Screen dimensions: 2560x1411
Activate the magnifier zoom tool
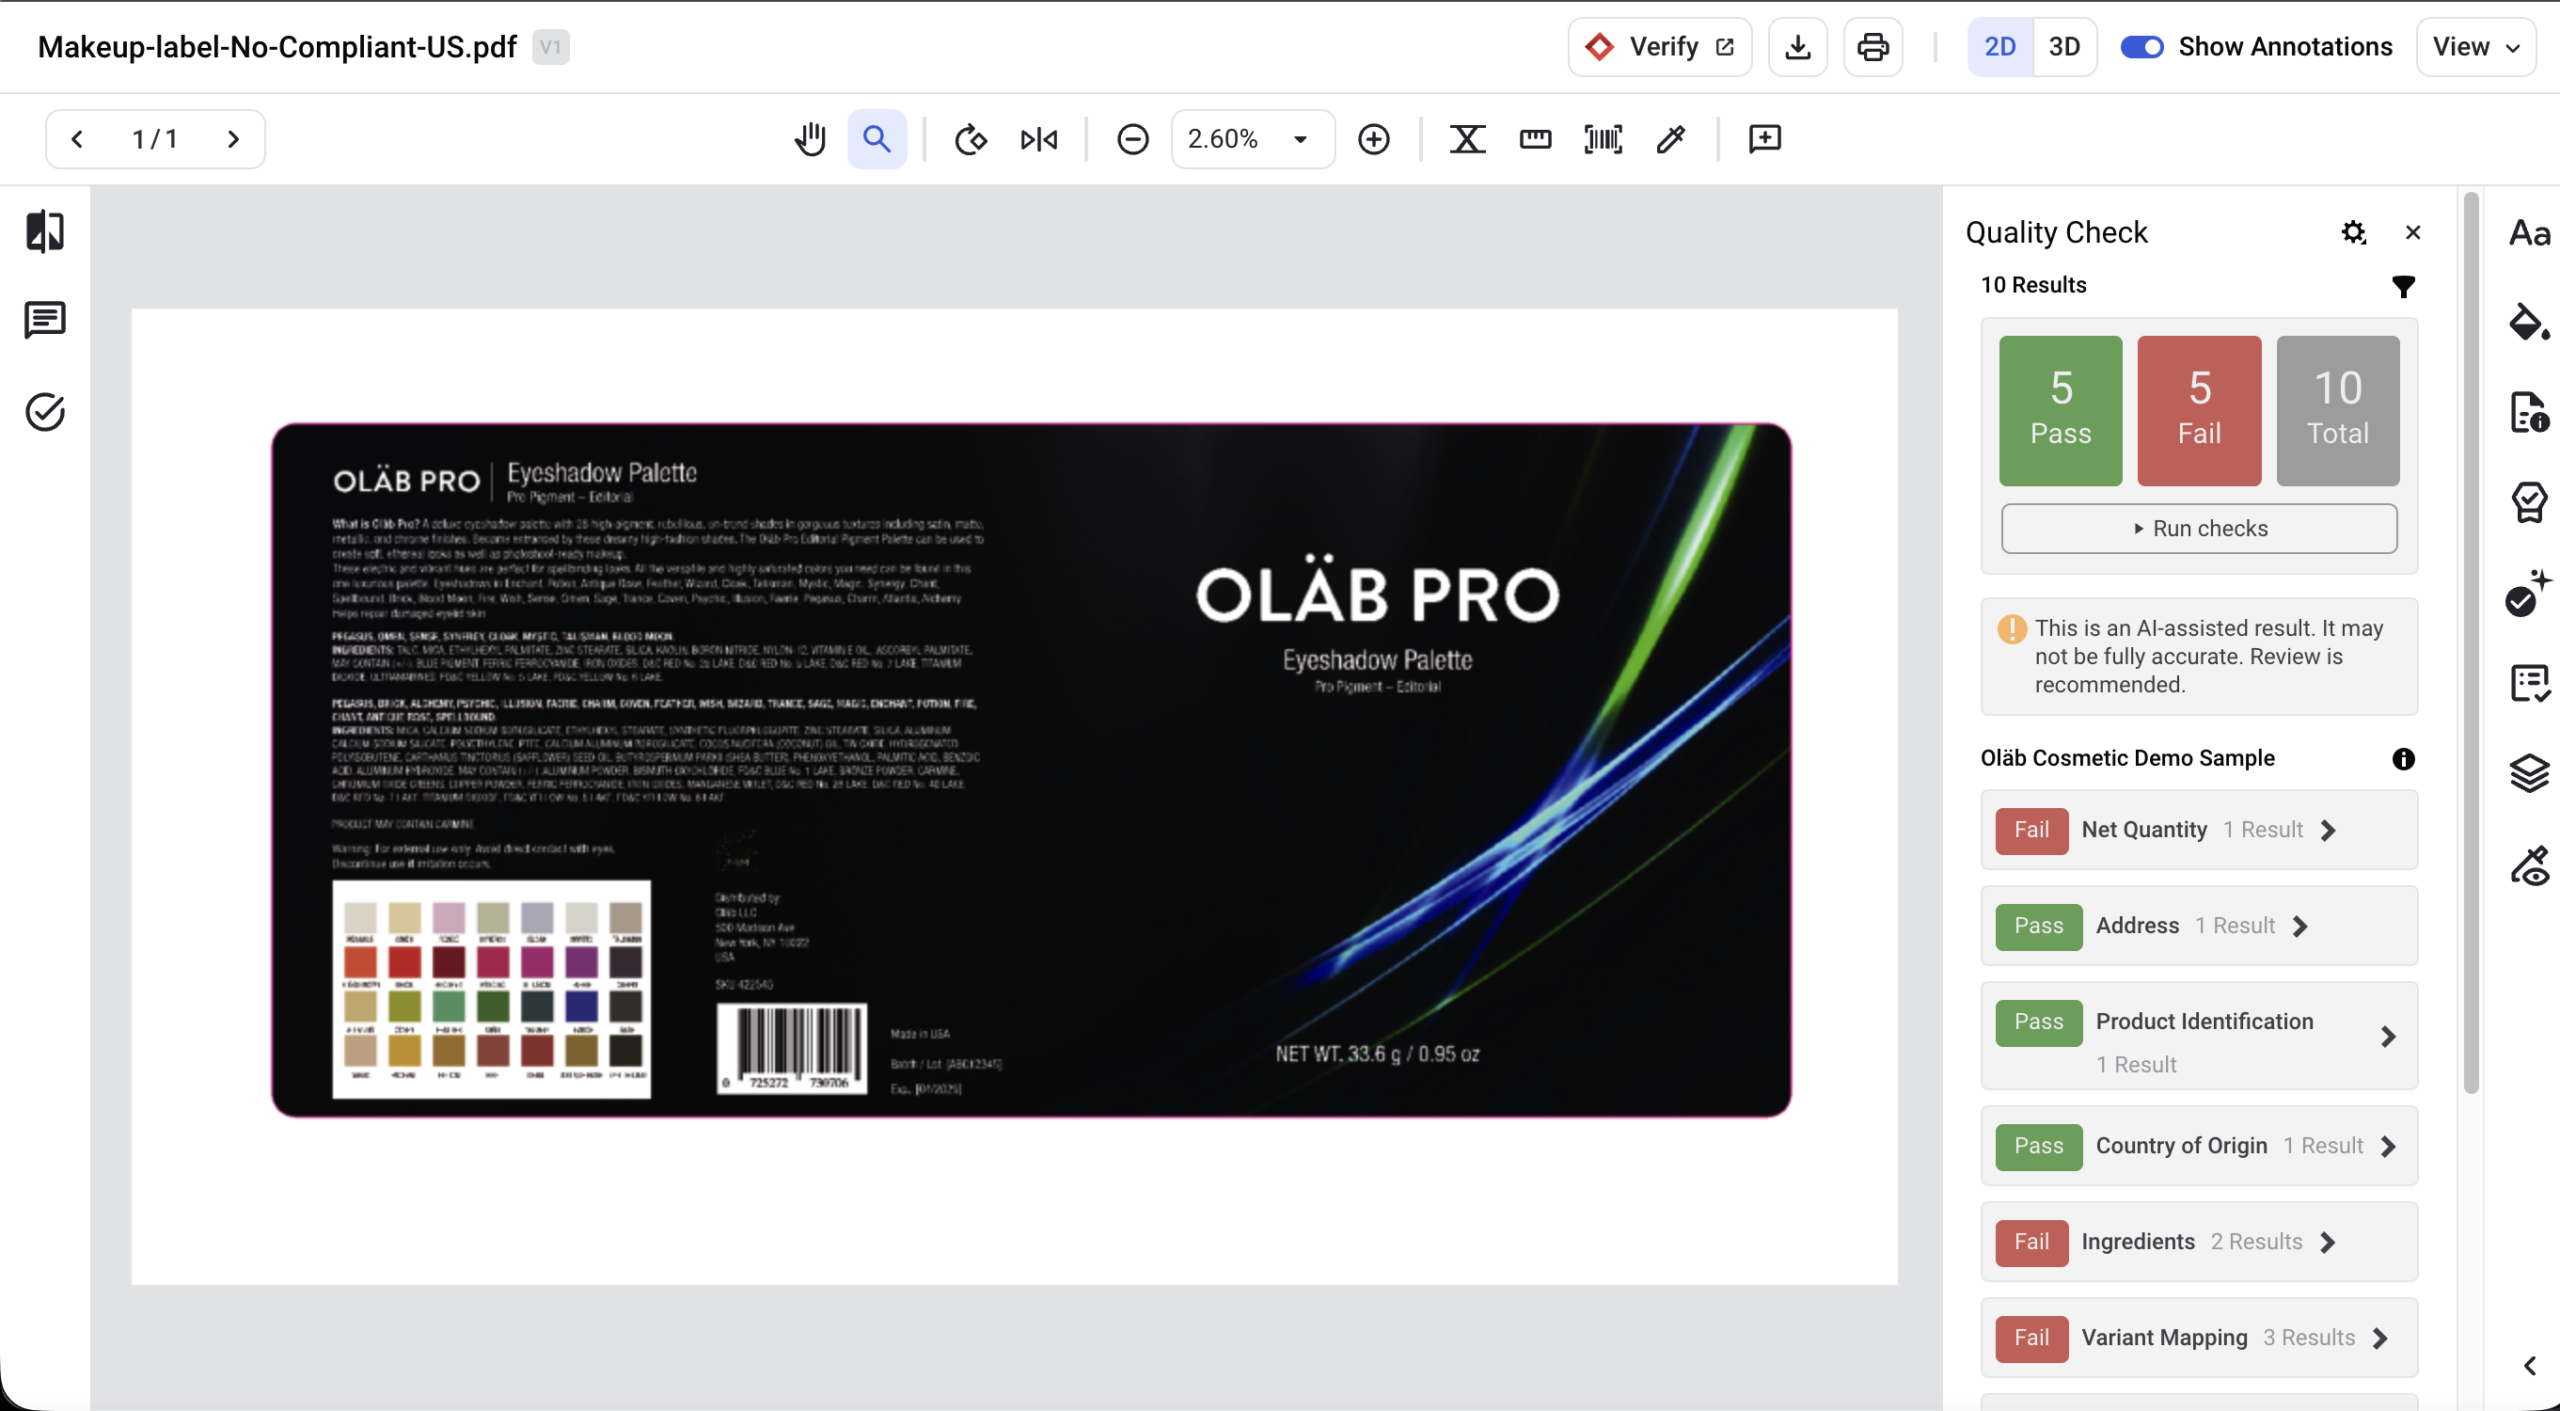pyautogui.click(x=877, y=139)
